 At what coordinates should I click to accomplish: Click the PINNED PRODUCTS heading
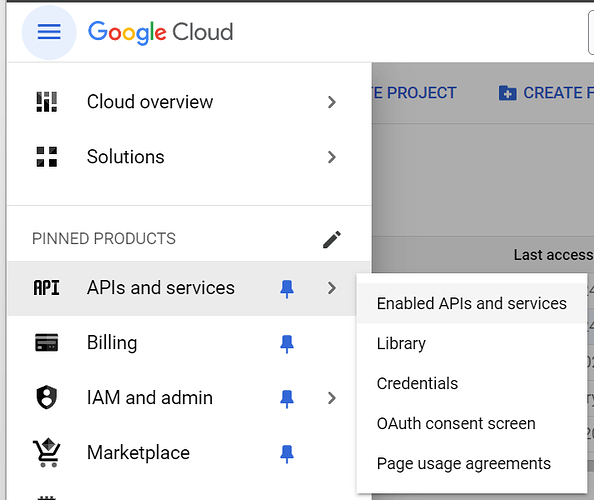[x=104, y=239]
